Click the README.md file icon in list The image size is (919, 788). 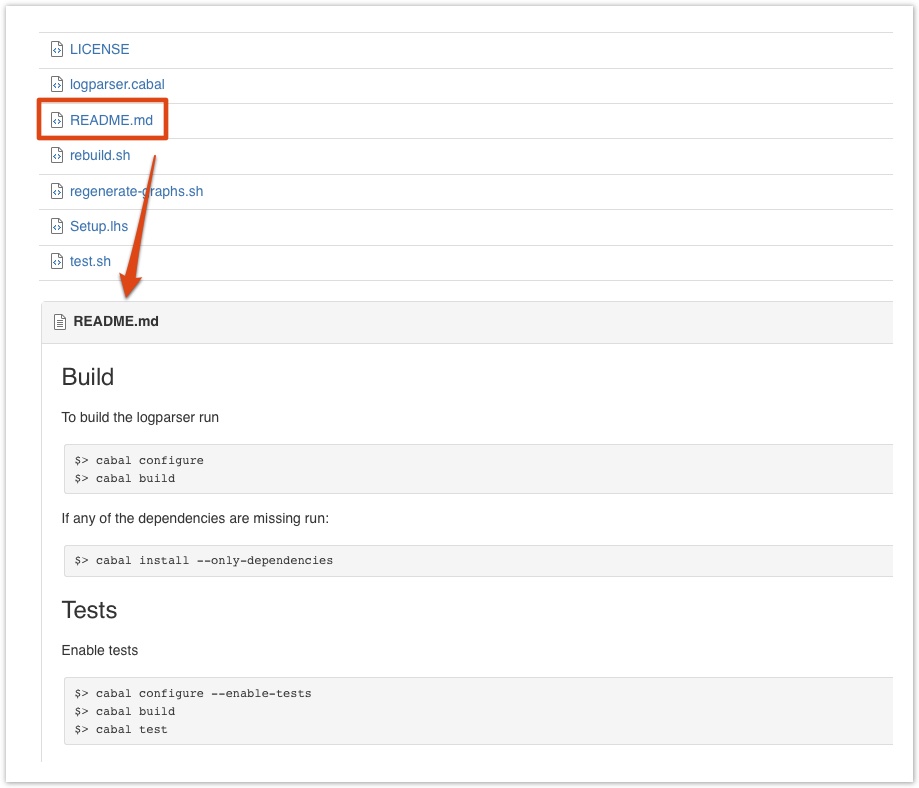click(57, 120)
